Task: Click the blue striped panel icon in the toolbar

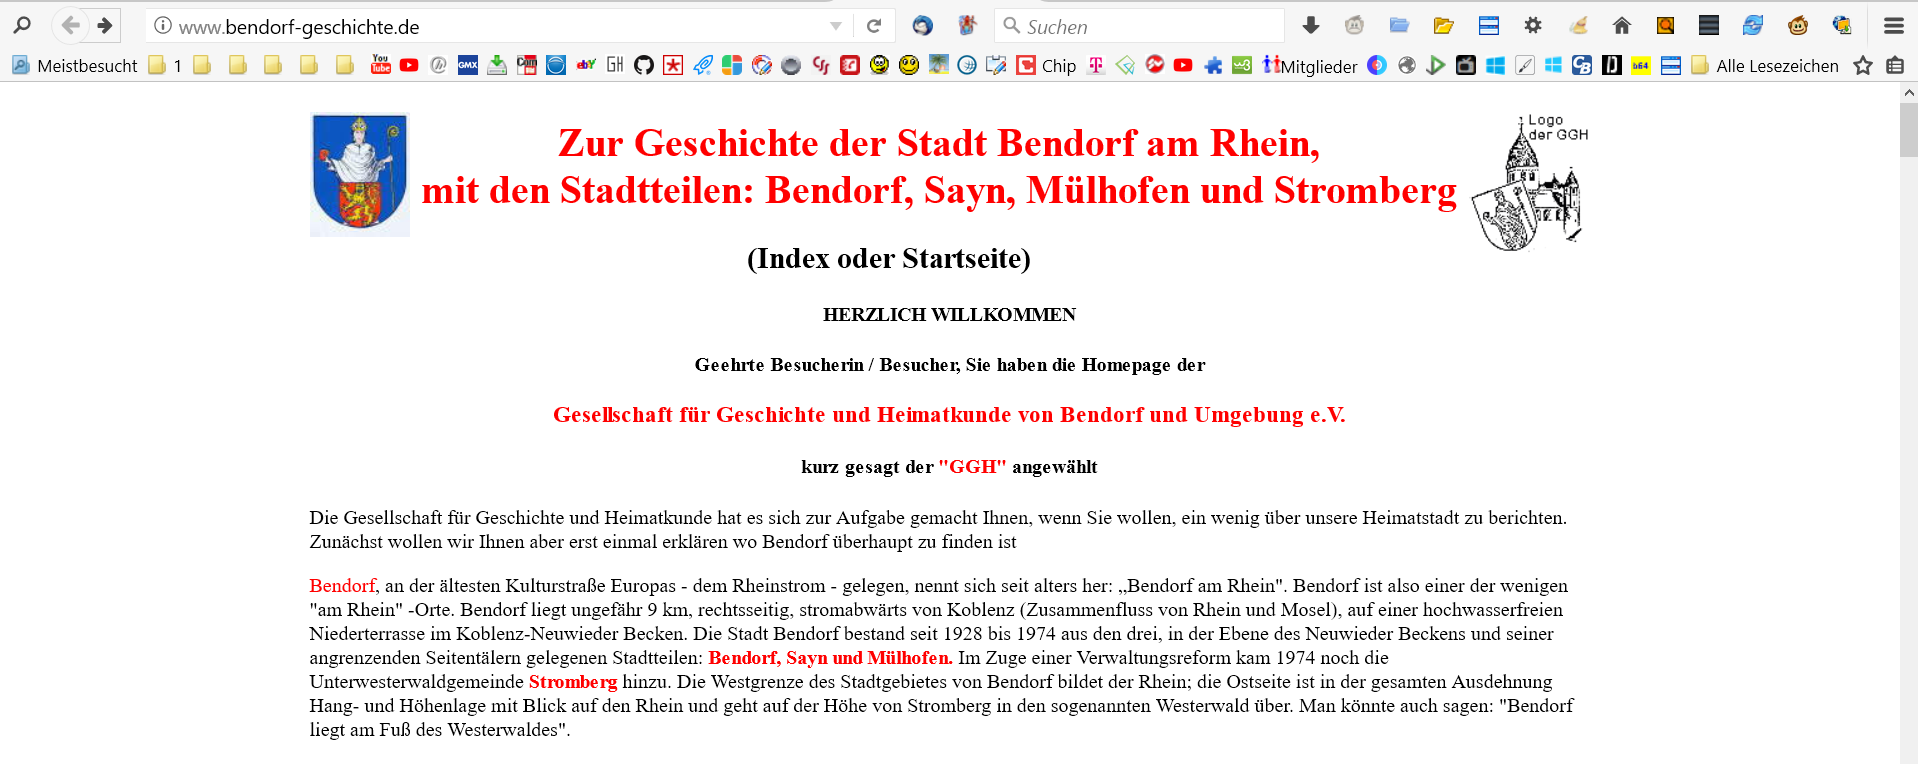Action: [x=1488, y=25]
